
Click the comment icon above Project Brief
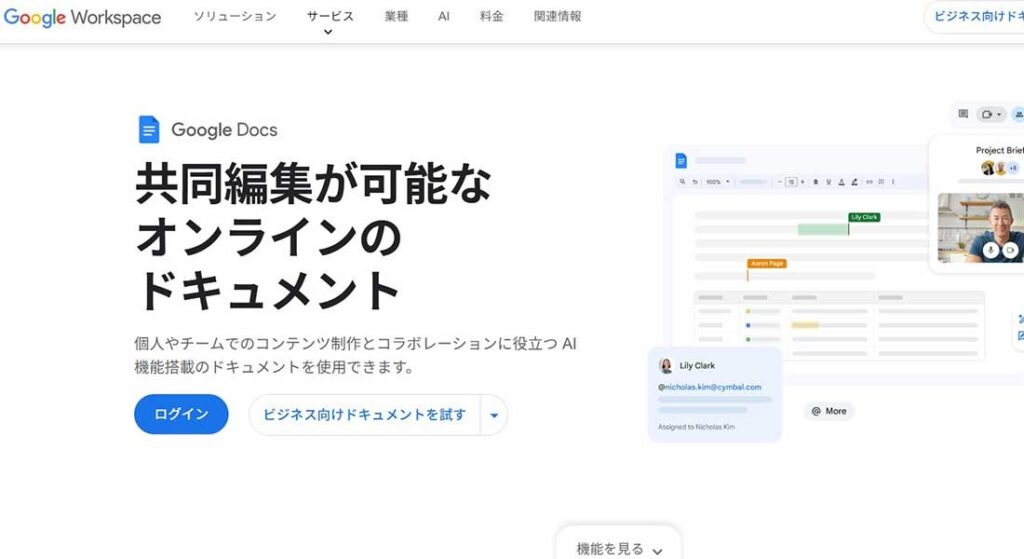(963, 114)
